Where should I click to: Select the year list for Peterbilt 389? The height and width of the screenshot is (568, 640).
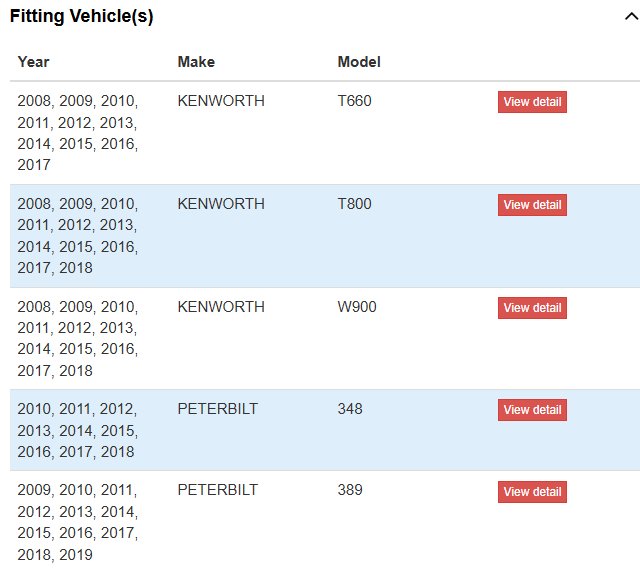(x=78, y=523)
